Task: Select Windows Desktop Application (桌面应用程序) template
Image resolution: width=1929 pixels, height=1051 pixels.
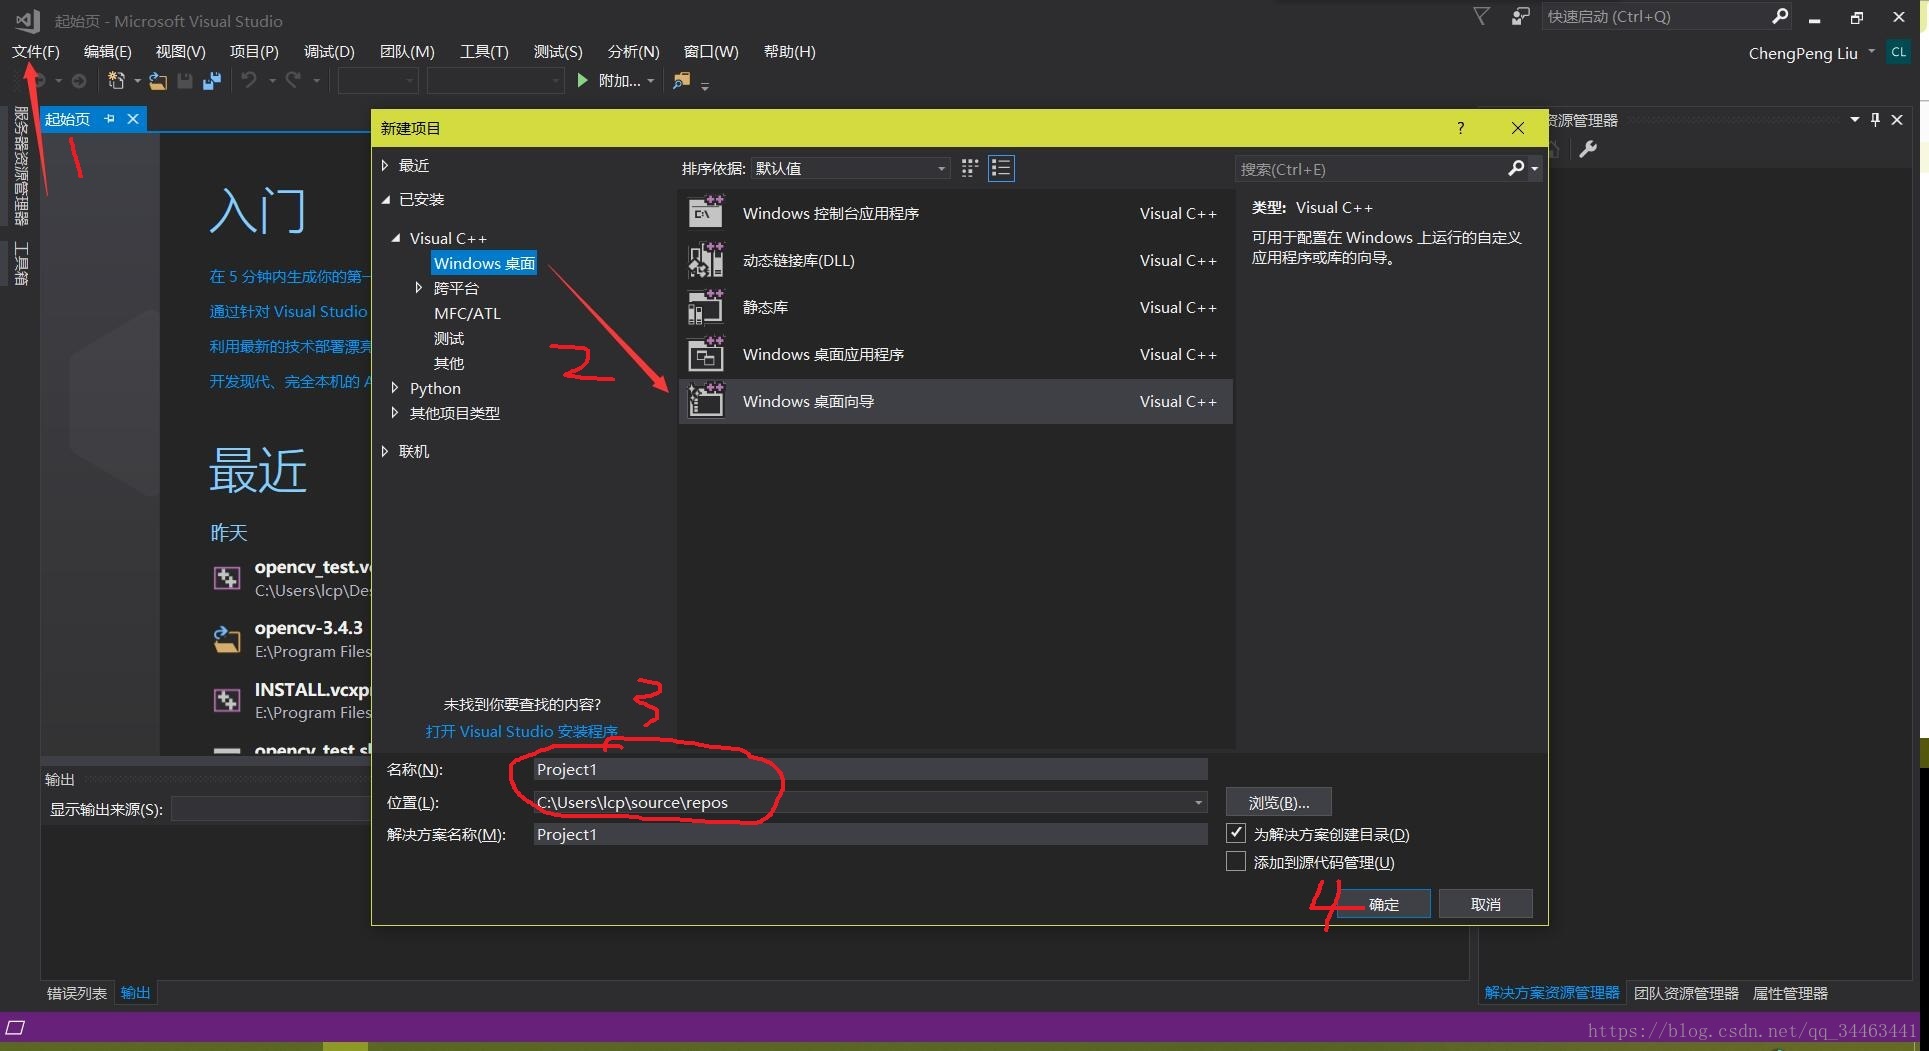Action: click(x=955, y=354)
